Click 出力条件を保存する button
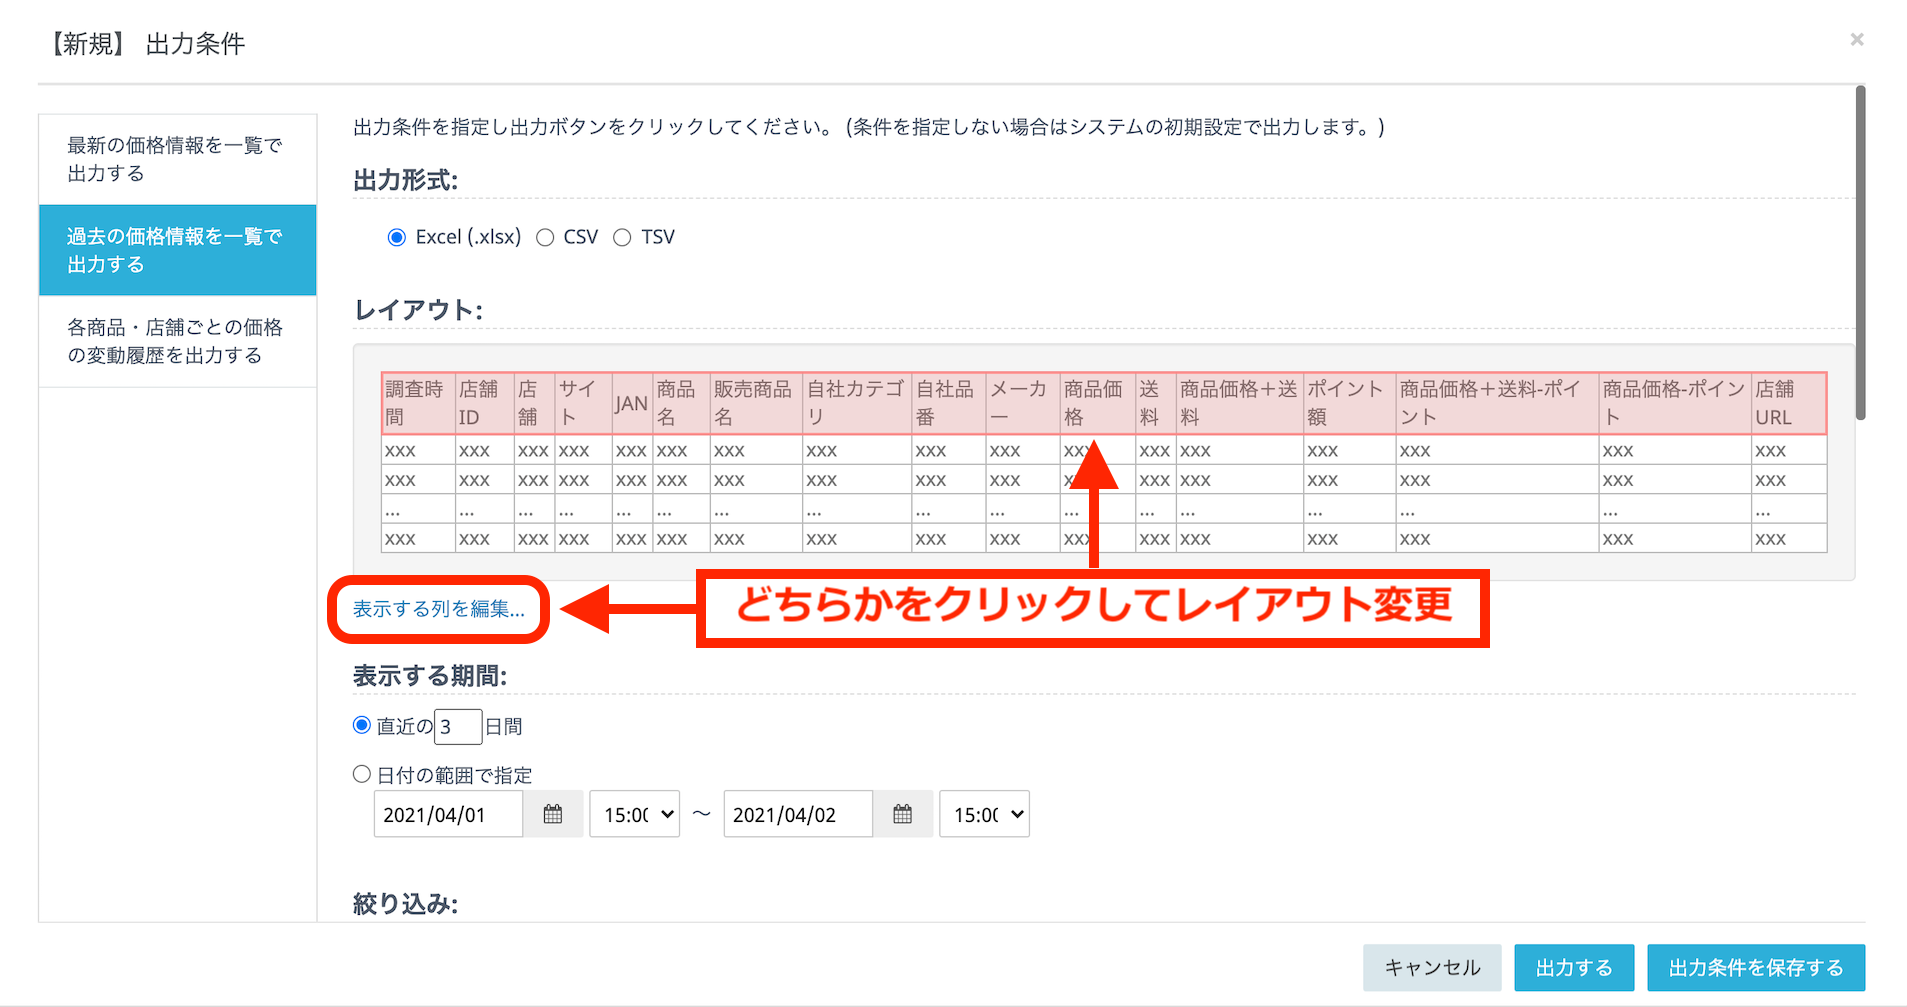This screenshot has width=1907, height=1007. 1755,967
